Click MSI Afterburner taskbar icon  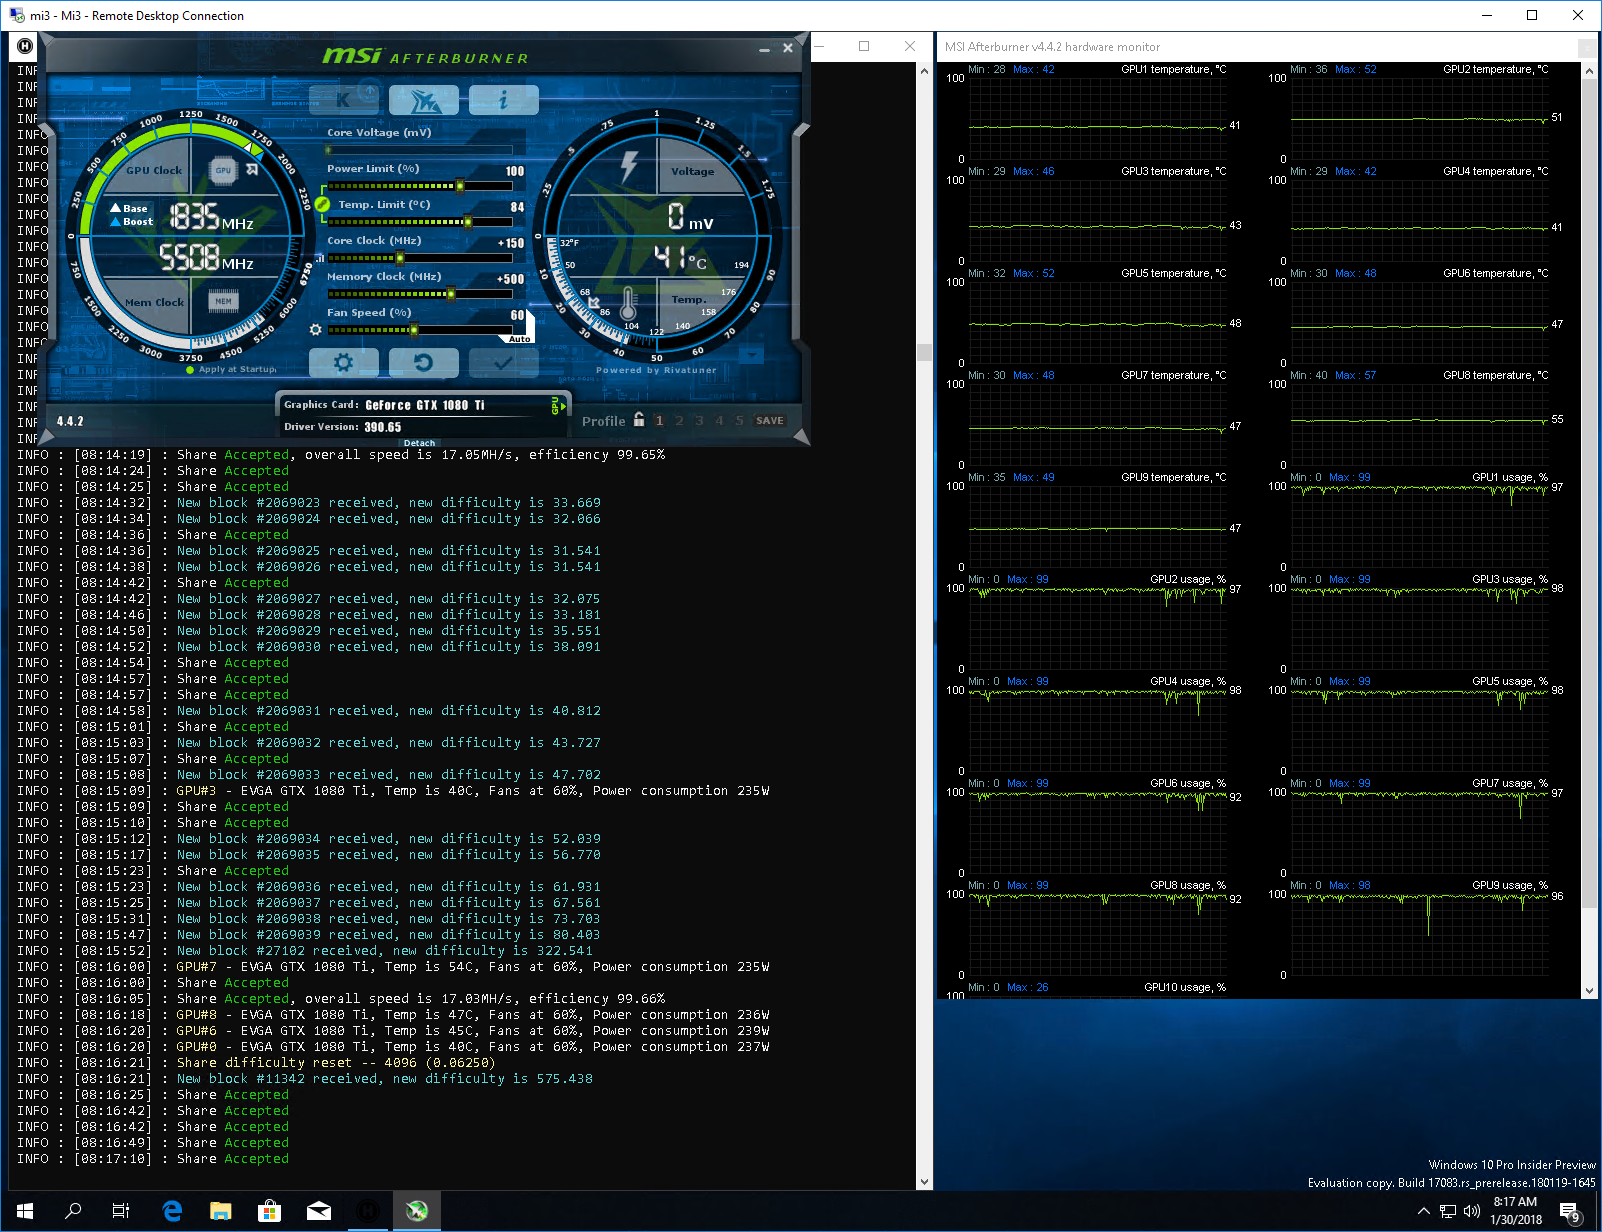tap(417, 1211)
